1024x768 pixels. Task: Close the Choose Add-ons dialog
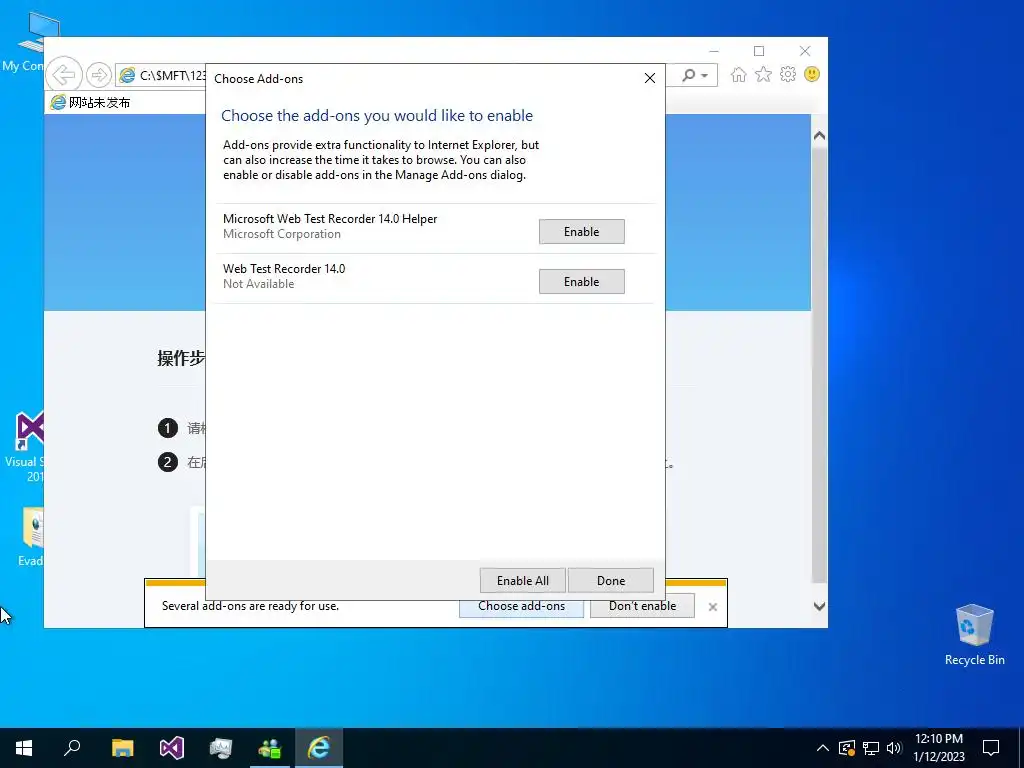(x=650, y=78)
